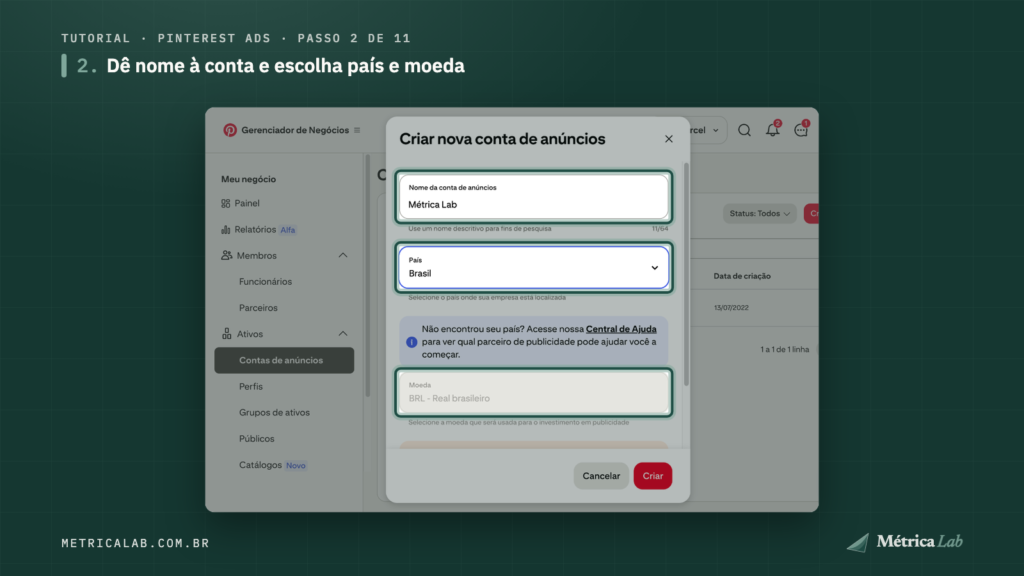Click the partially hidden red create button

[x=811, y=214]
